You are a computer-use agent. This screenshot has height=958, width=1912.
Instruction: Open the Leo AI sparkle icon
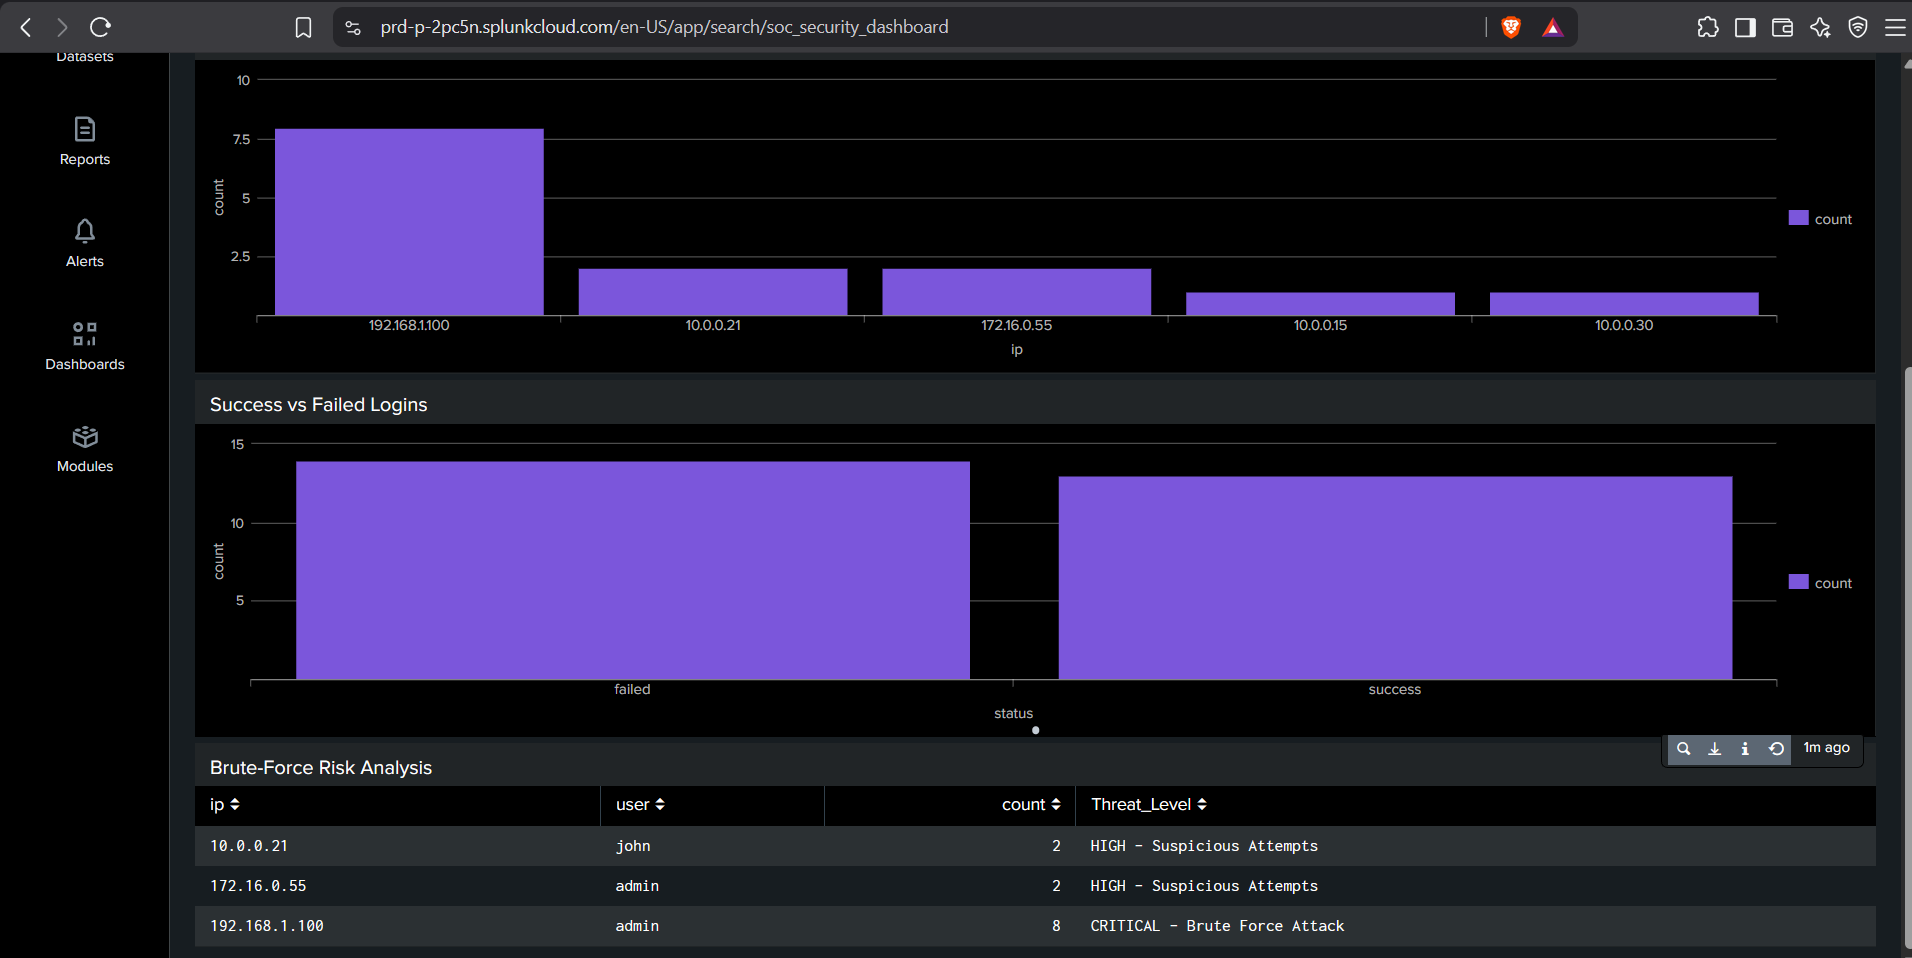point(1820,27)
